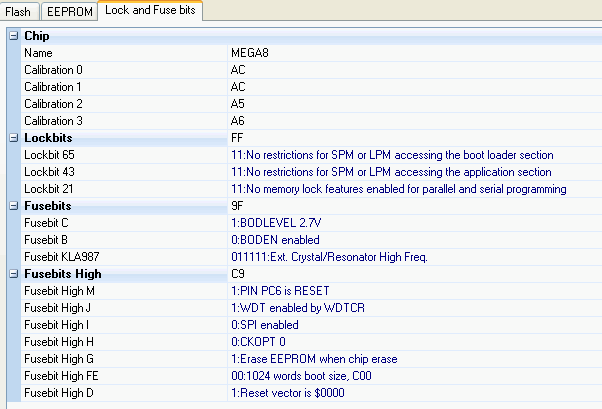The width and height of the screenshot is (602, 409).
Task: Open Lockbit 43 application section setting
Action: 415,172
